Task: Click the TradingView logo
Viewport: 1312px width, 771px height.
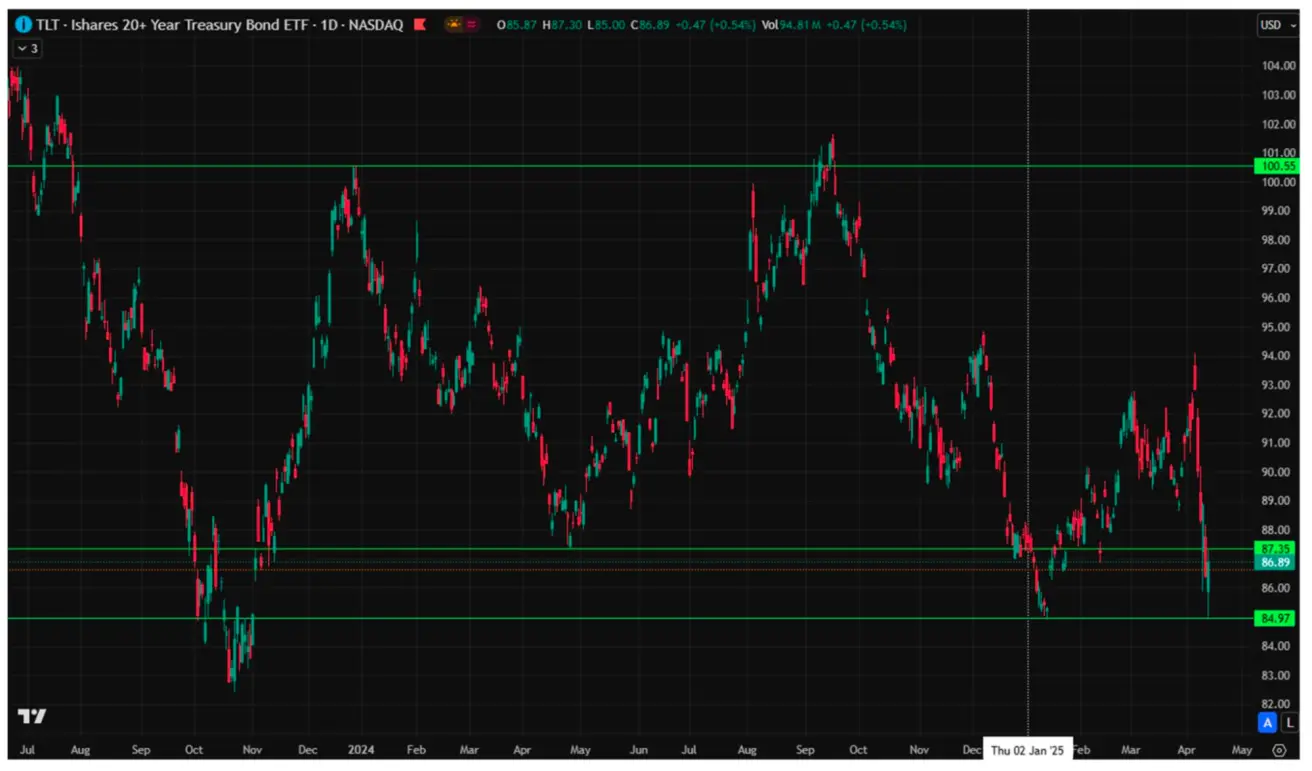Action: [x=32, y=716]
